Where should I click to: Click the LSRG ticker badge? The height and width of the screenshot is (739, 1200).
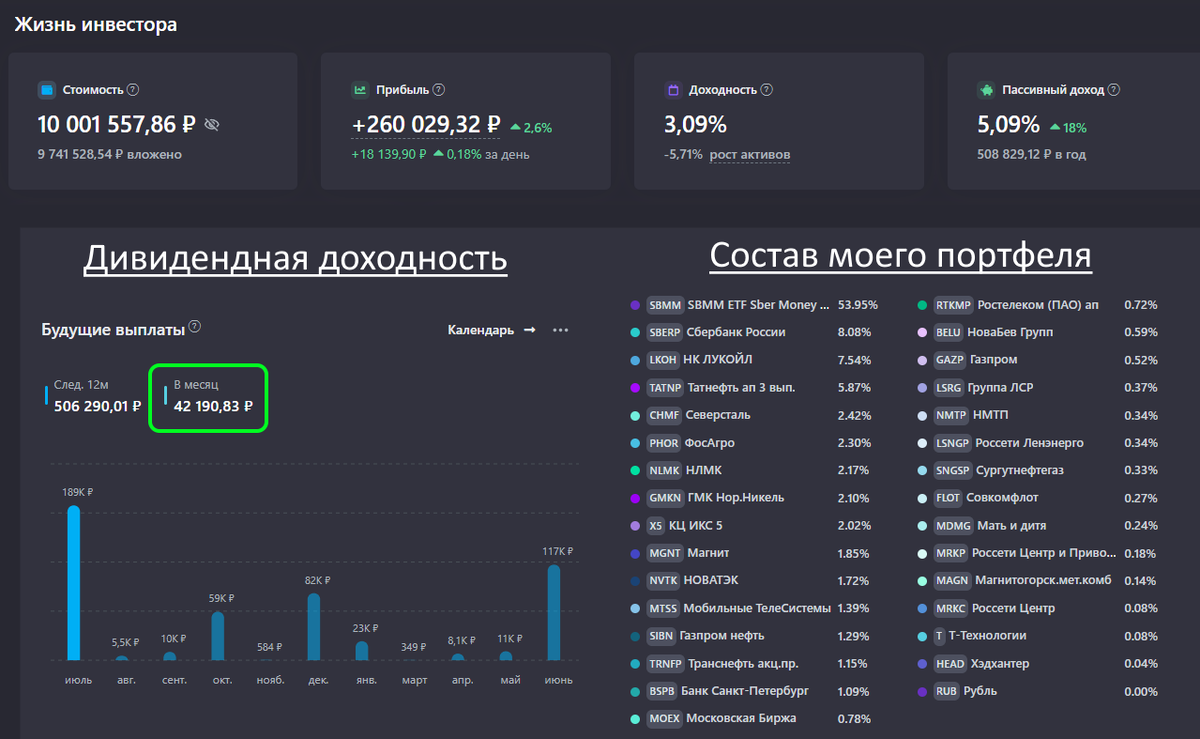click(950, 387)
